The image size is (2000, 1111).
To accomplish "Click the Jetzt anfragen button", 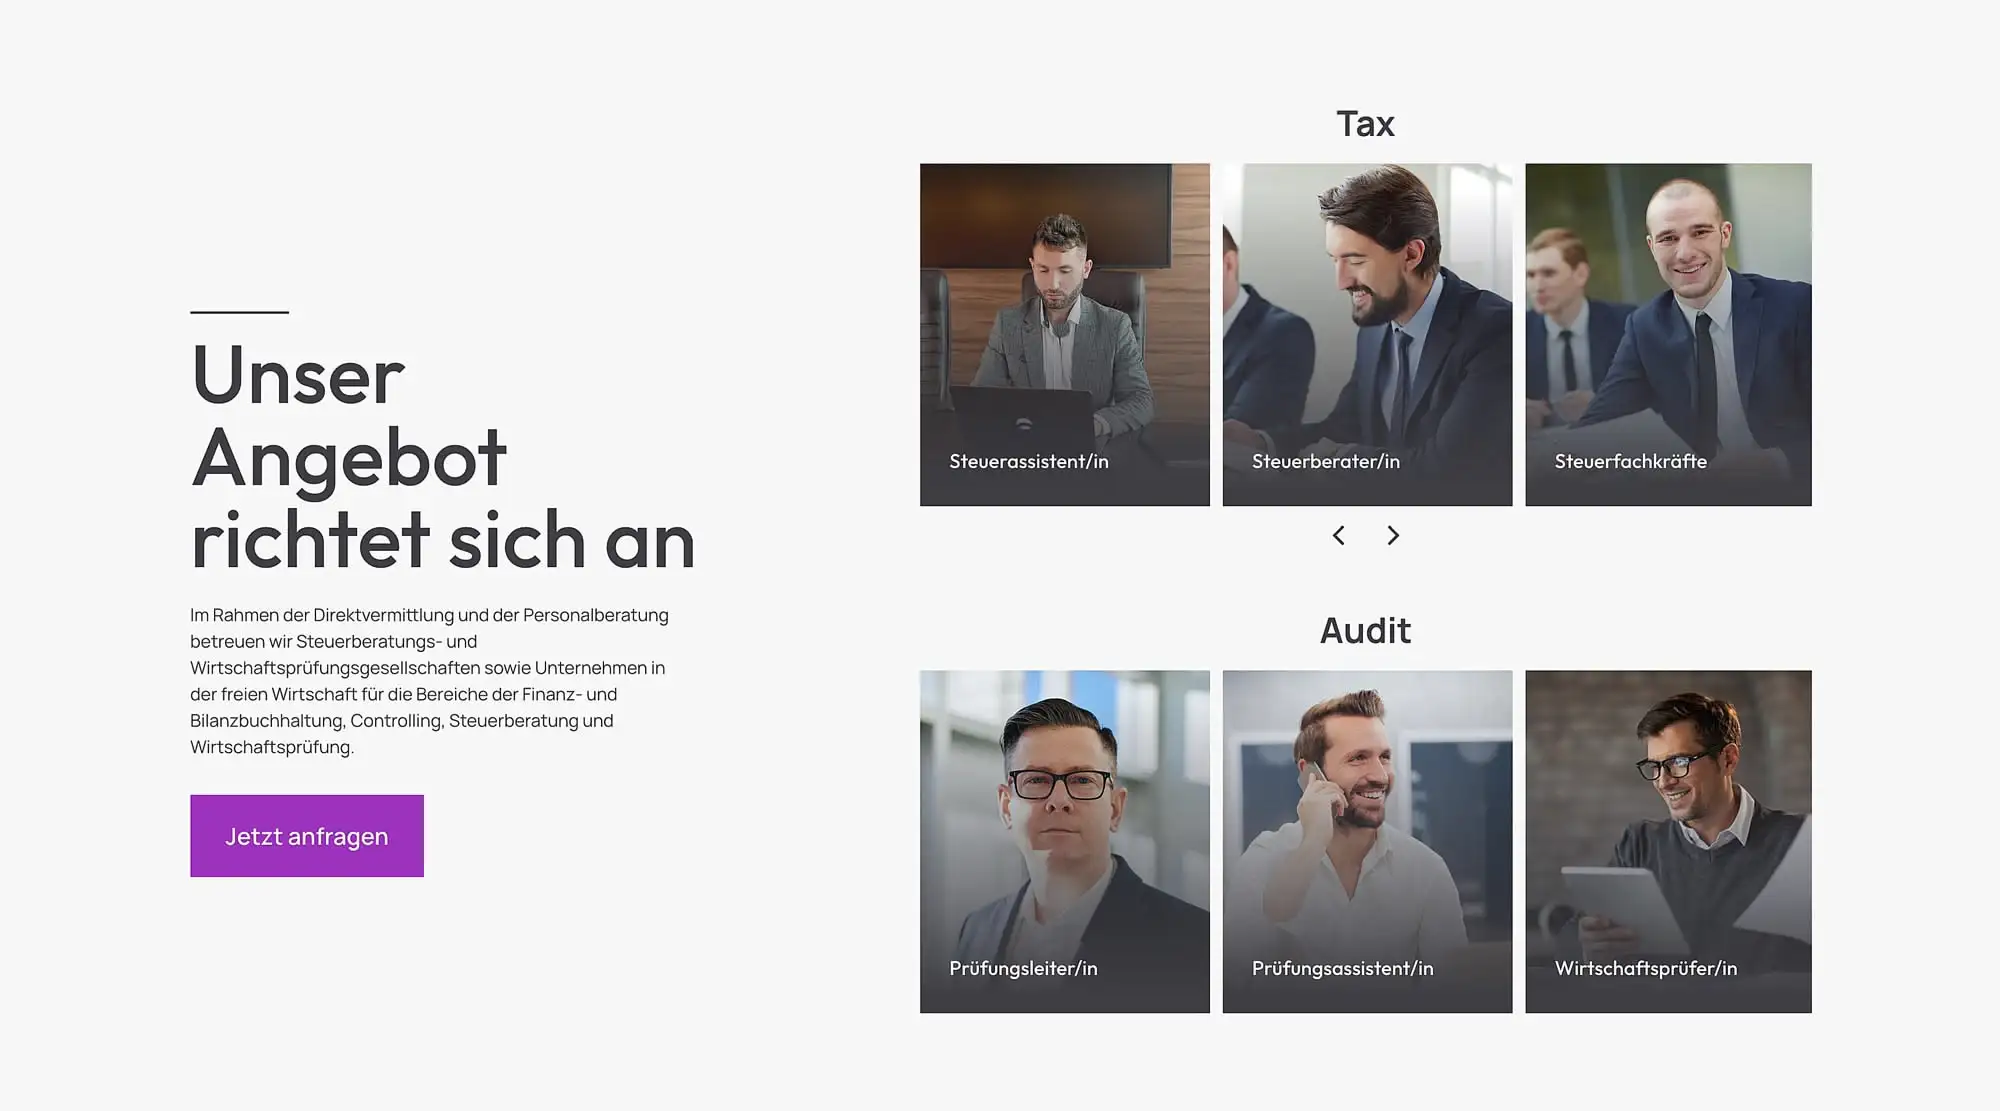I will (307, 836).
